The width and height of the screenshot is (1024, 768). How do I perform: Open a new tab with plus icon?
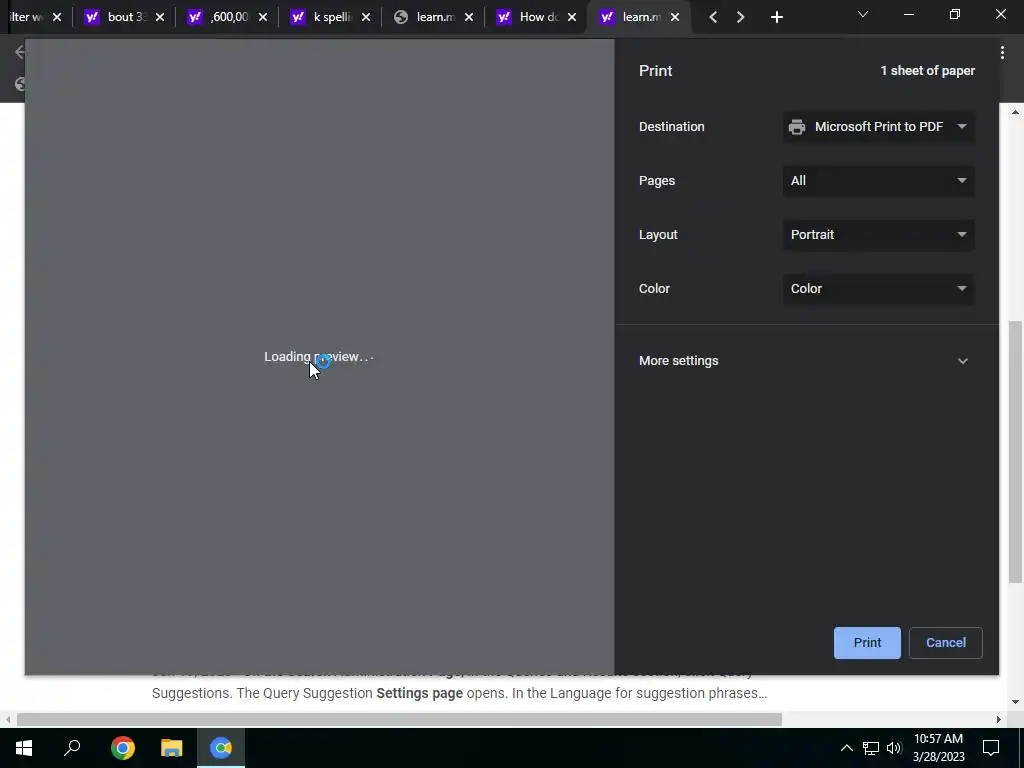click(776, 18)
